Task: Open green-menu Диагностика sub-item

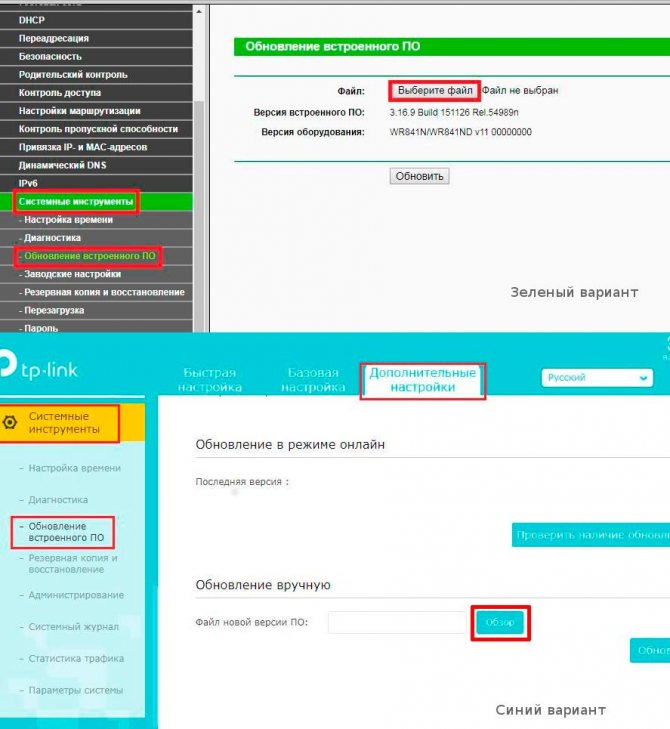Action: pyautogui.click(x=52, y=238)
